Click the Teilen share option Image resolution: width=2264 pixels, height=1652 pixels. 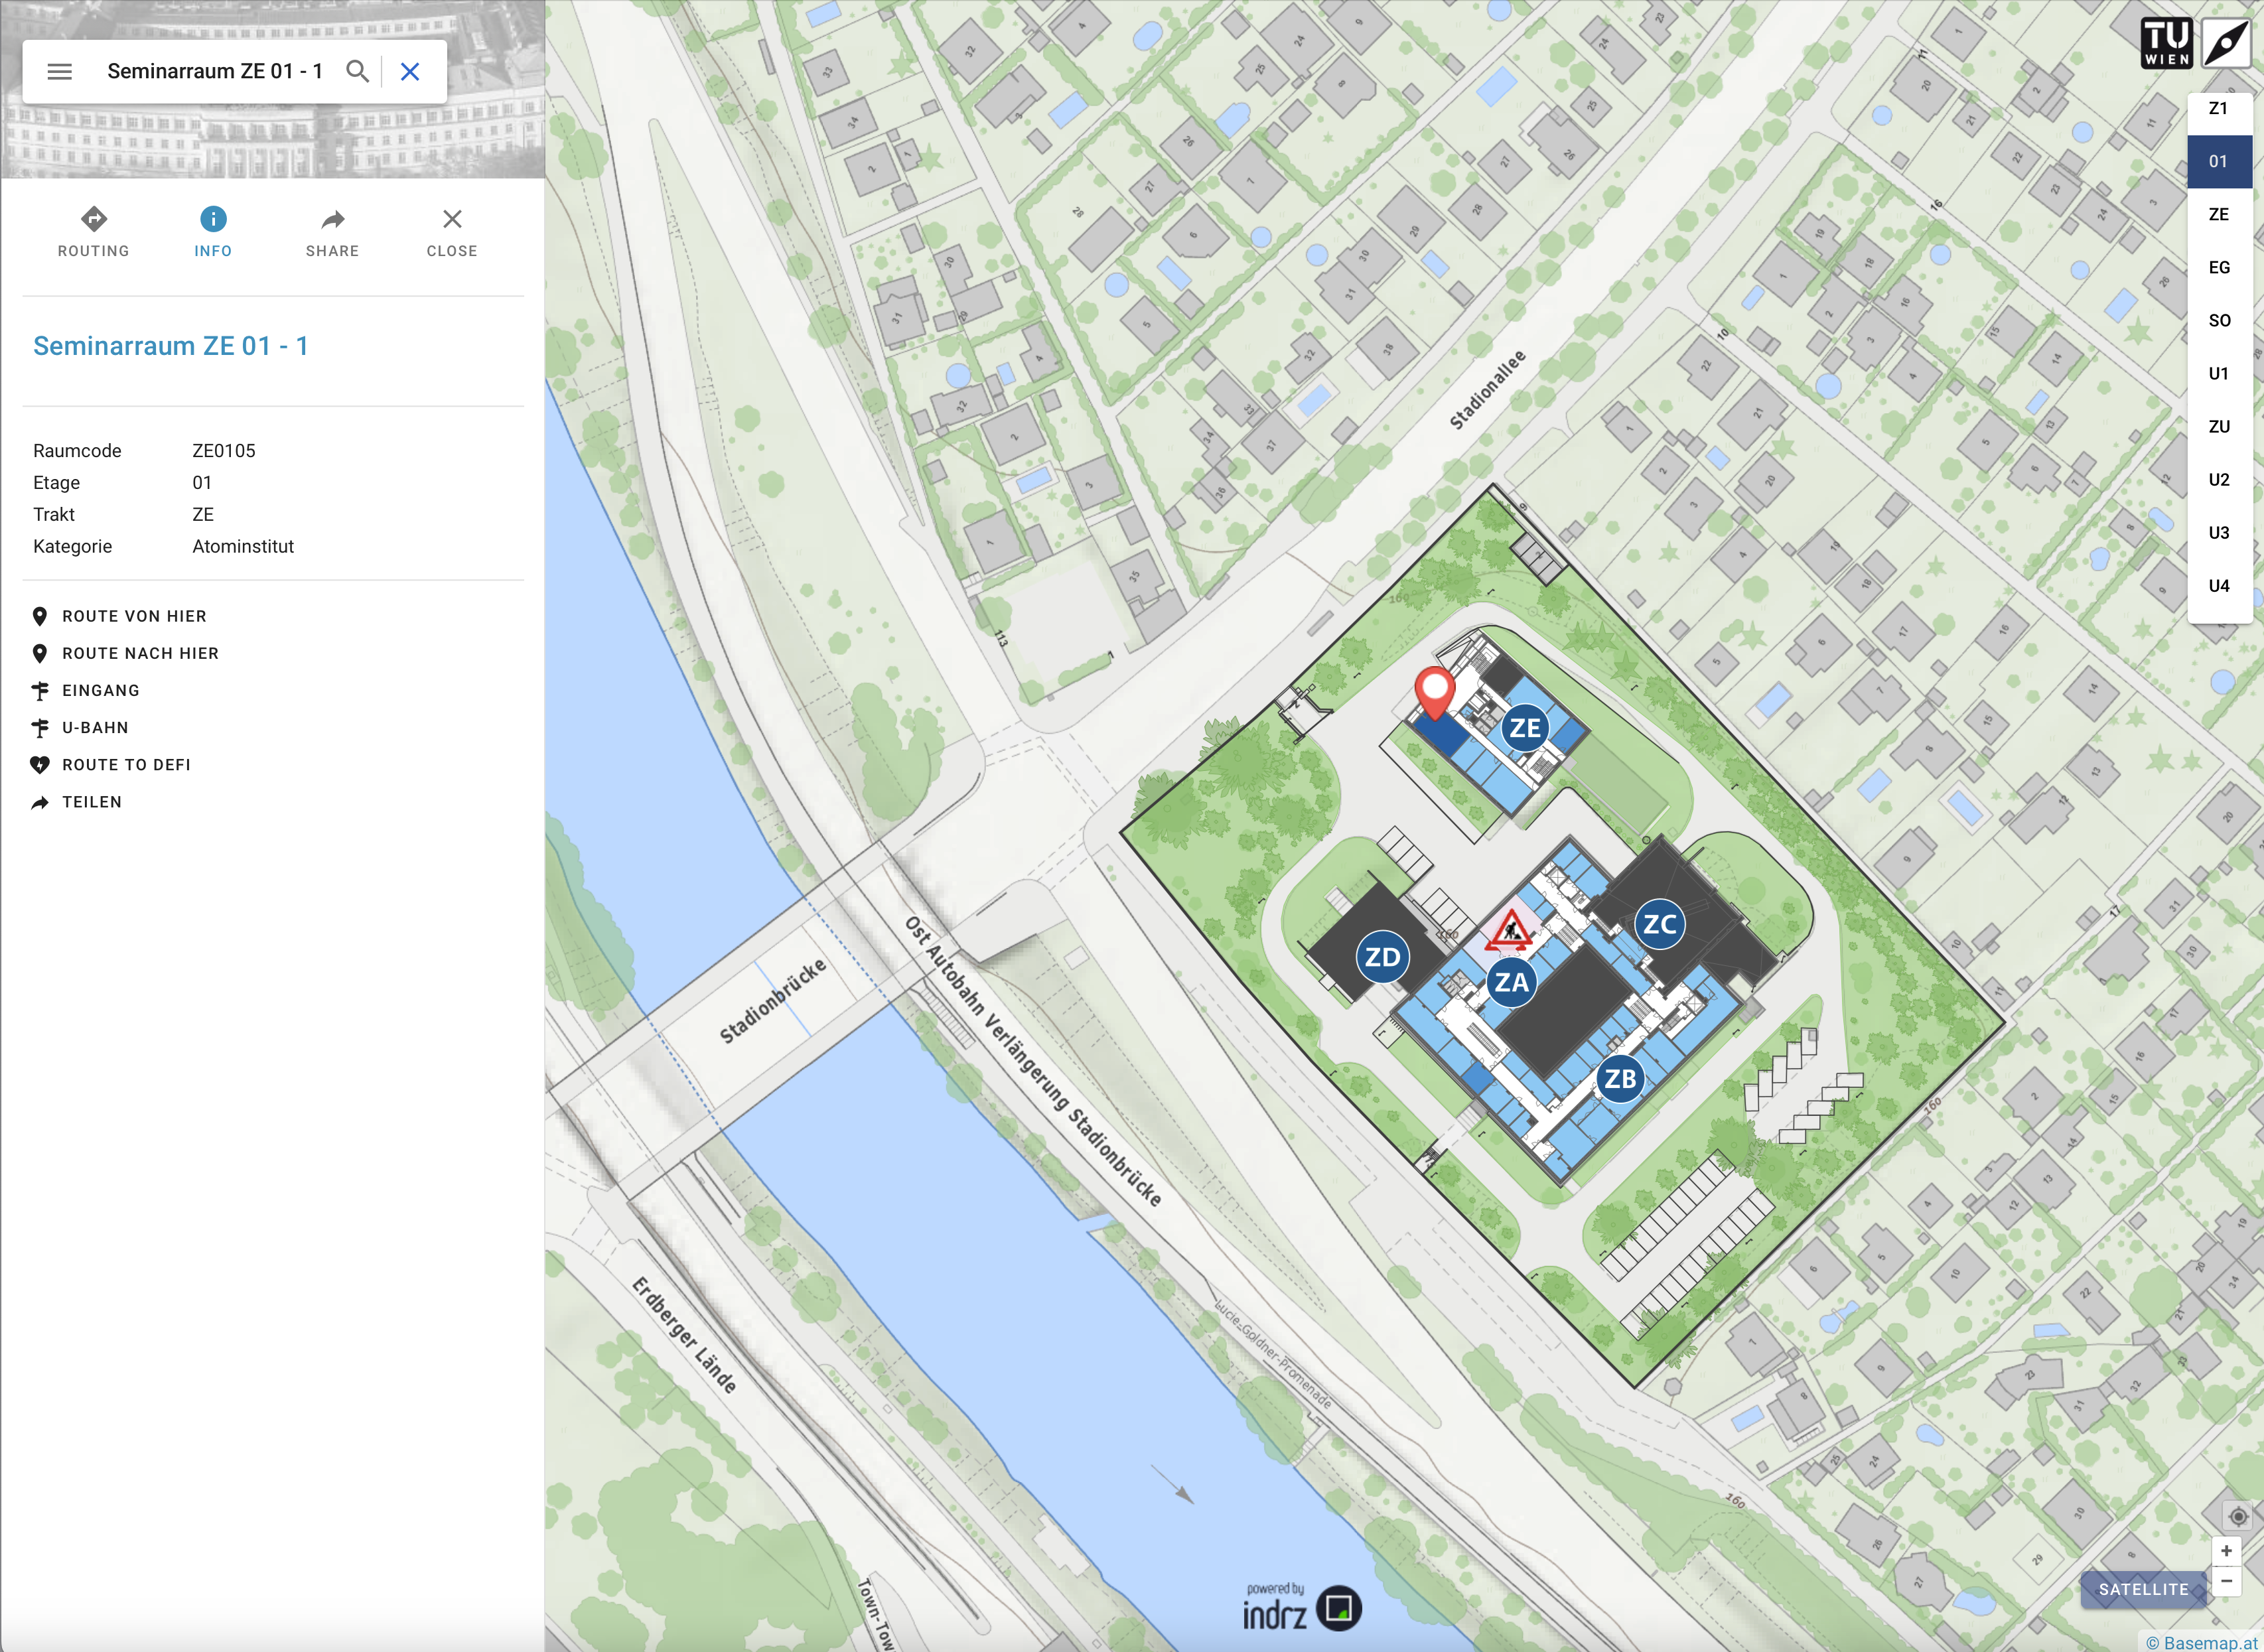tap(91, 802)
